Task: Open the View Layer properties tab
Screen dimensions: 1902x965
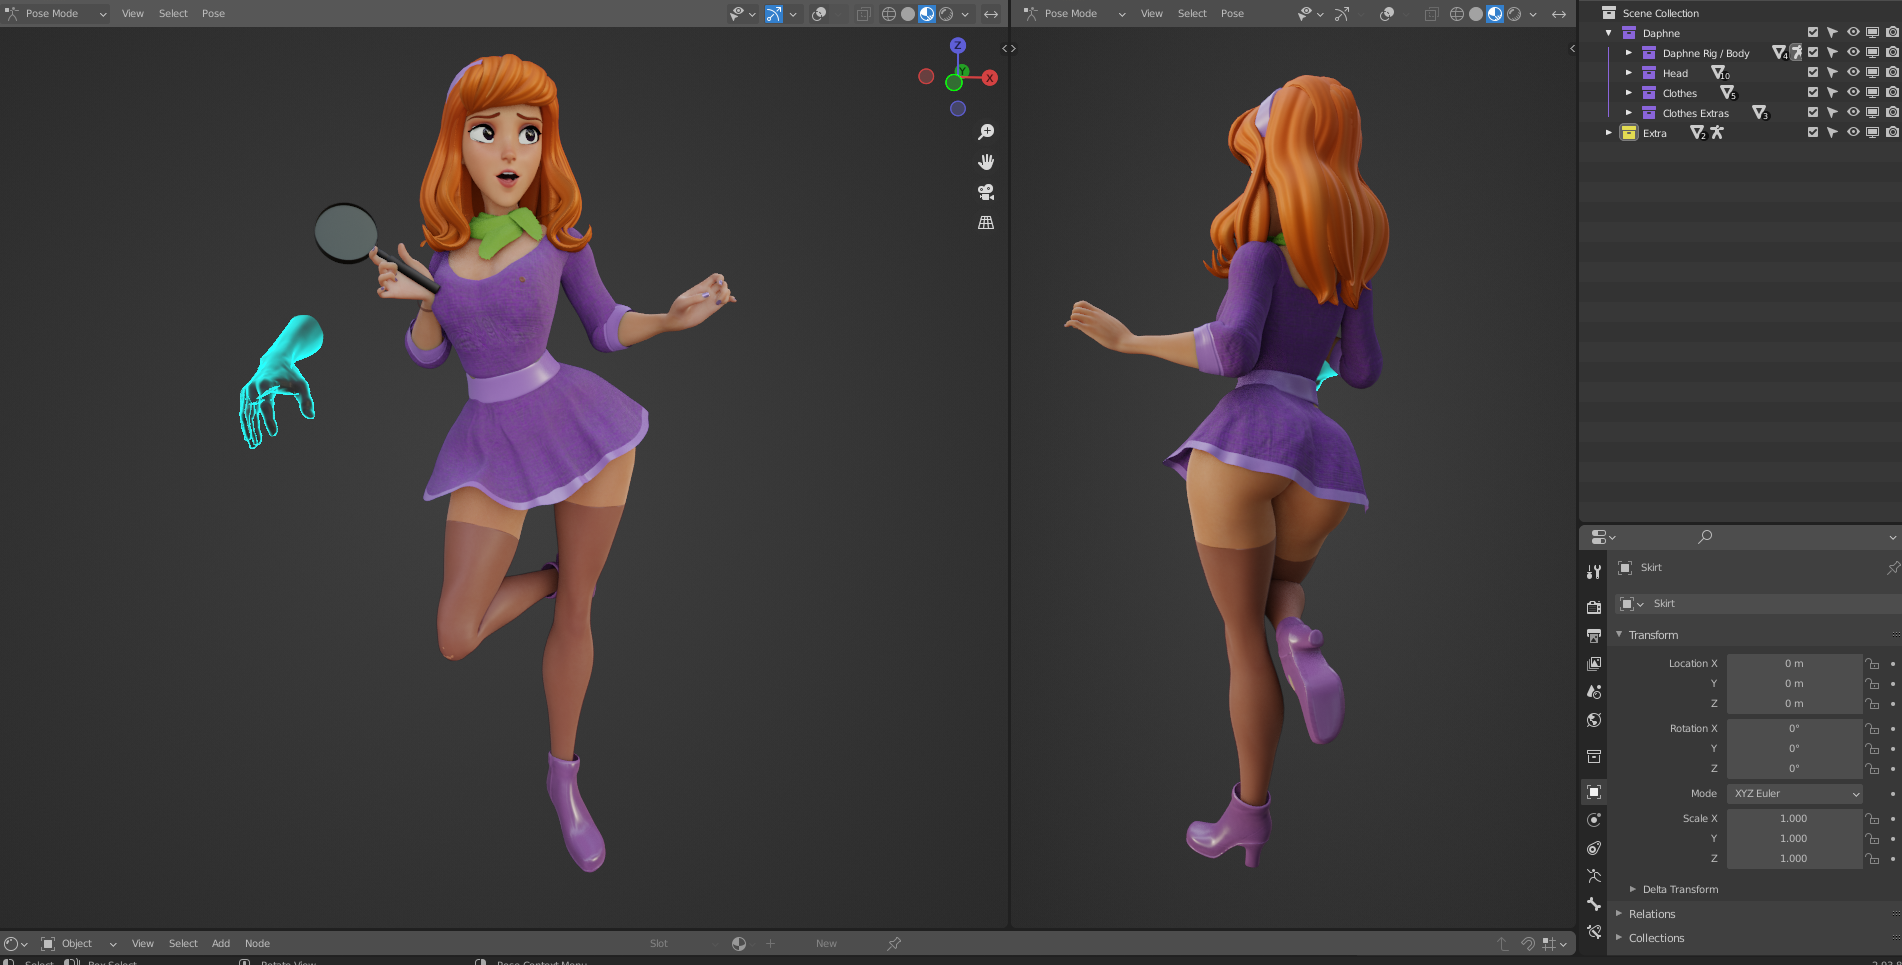Action: 1594,663
